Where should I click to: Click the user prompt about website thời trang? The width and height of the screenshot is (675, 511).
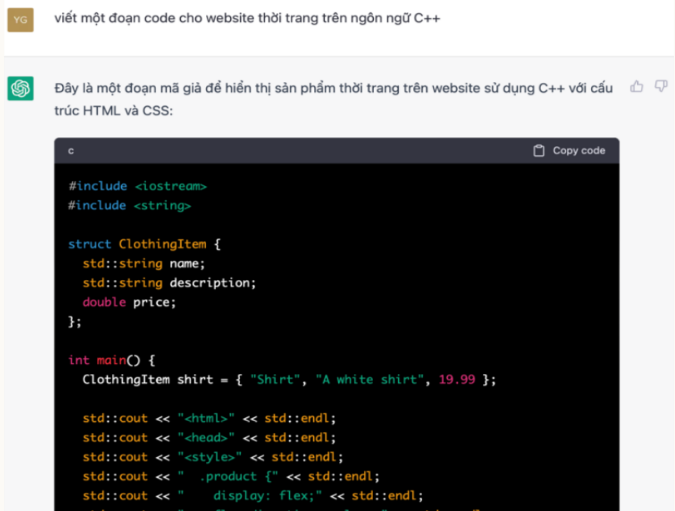(x=247, y=18)
